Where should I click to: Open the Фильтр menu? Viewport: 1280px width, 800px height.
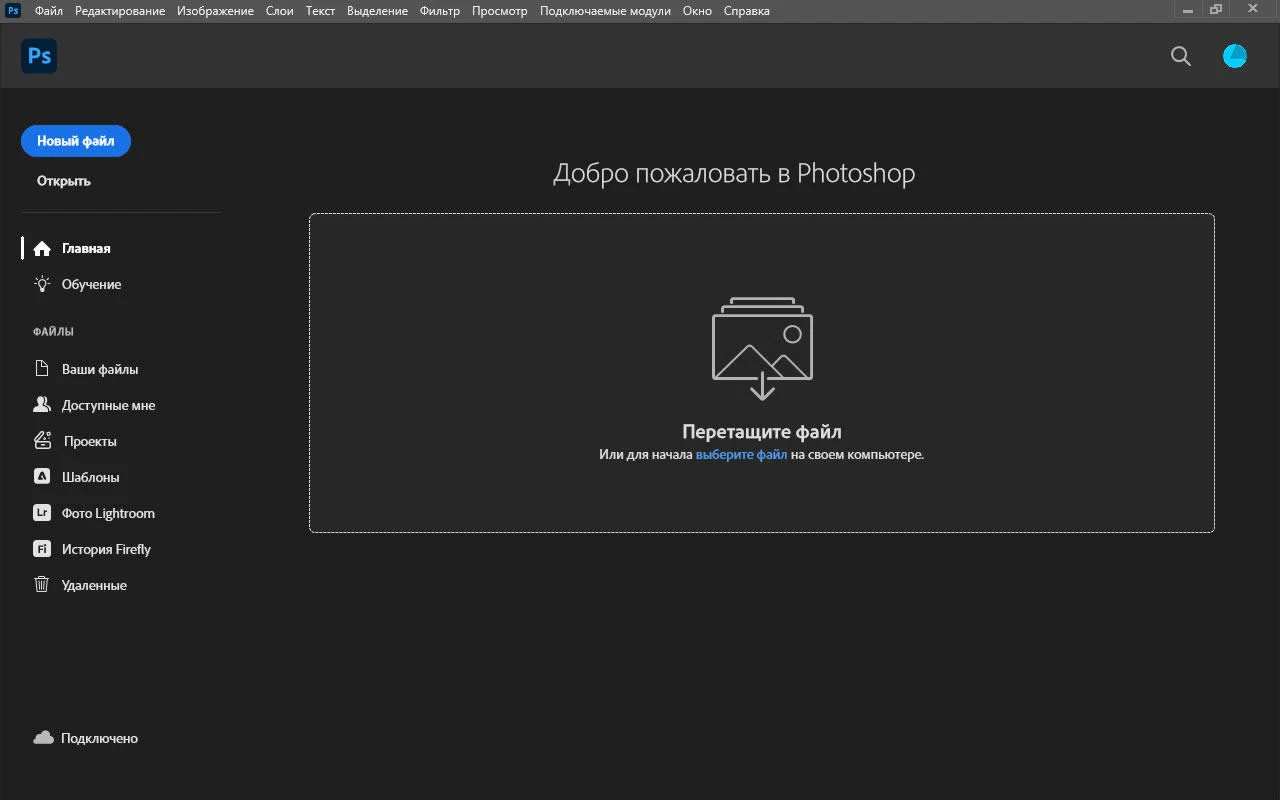coord(440,11)
